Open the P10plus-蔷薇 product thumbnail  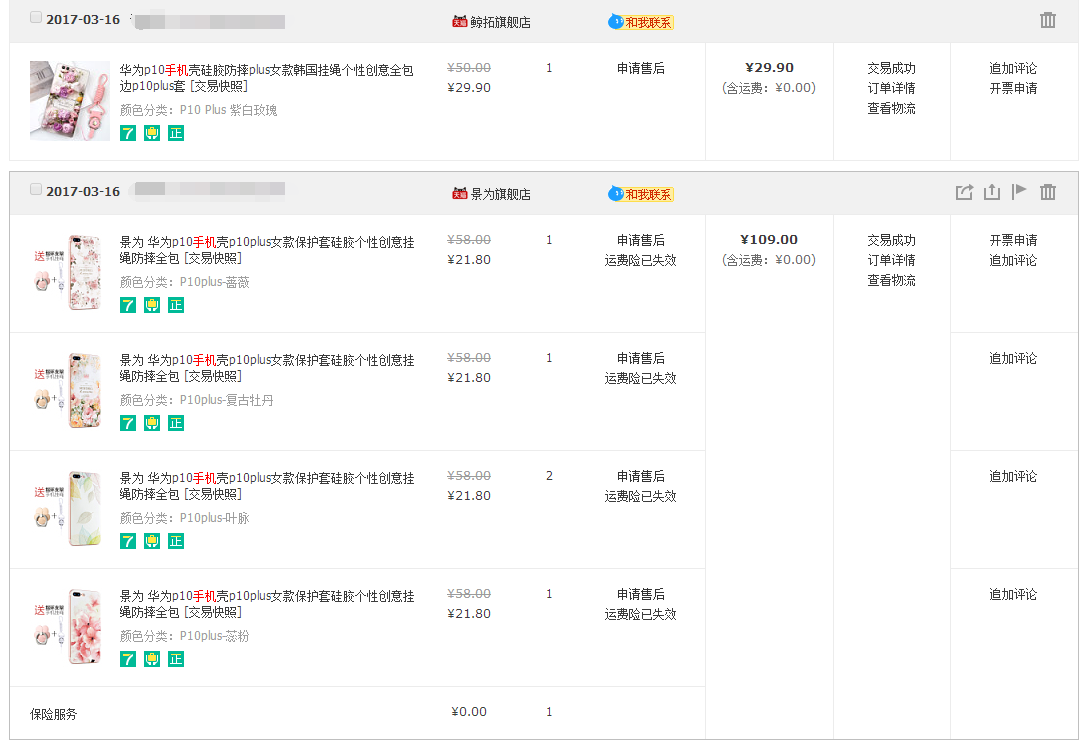click(x=70, y=273)
